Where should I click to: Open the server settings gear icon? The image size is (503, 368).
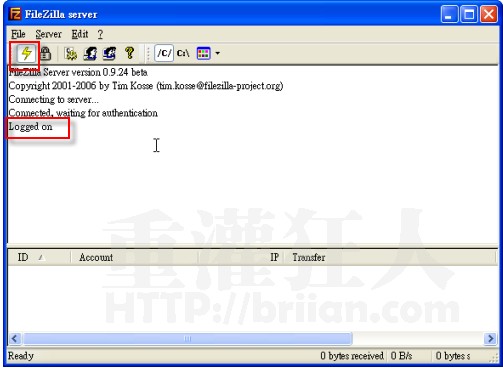71,53
